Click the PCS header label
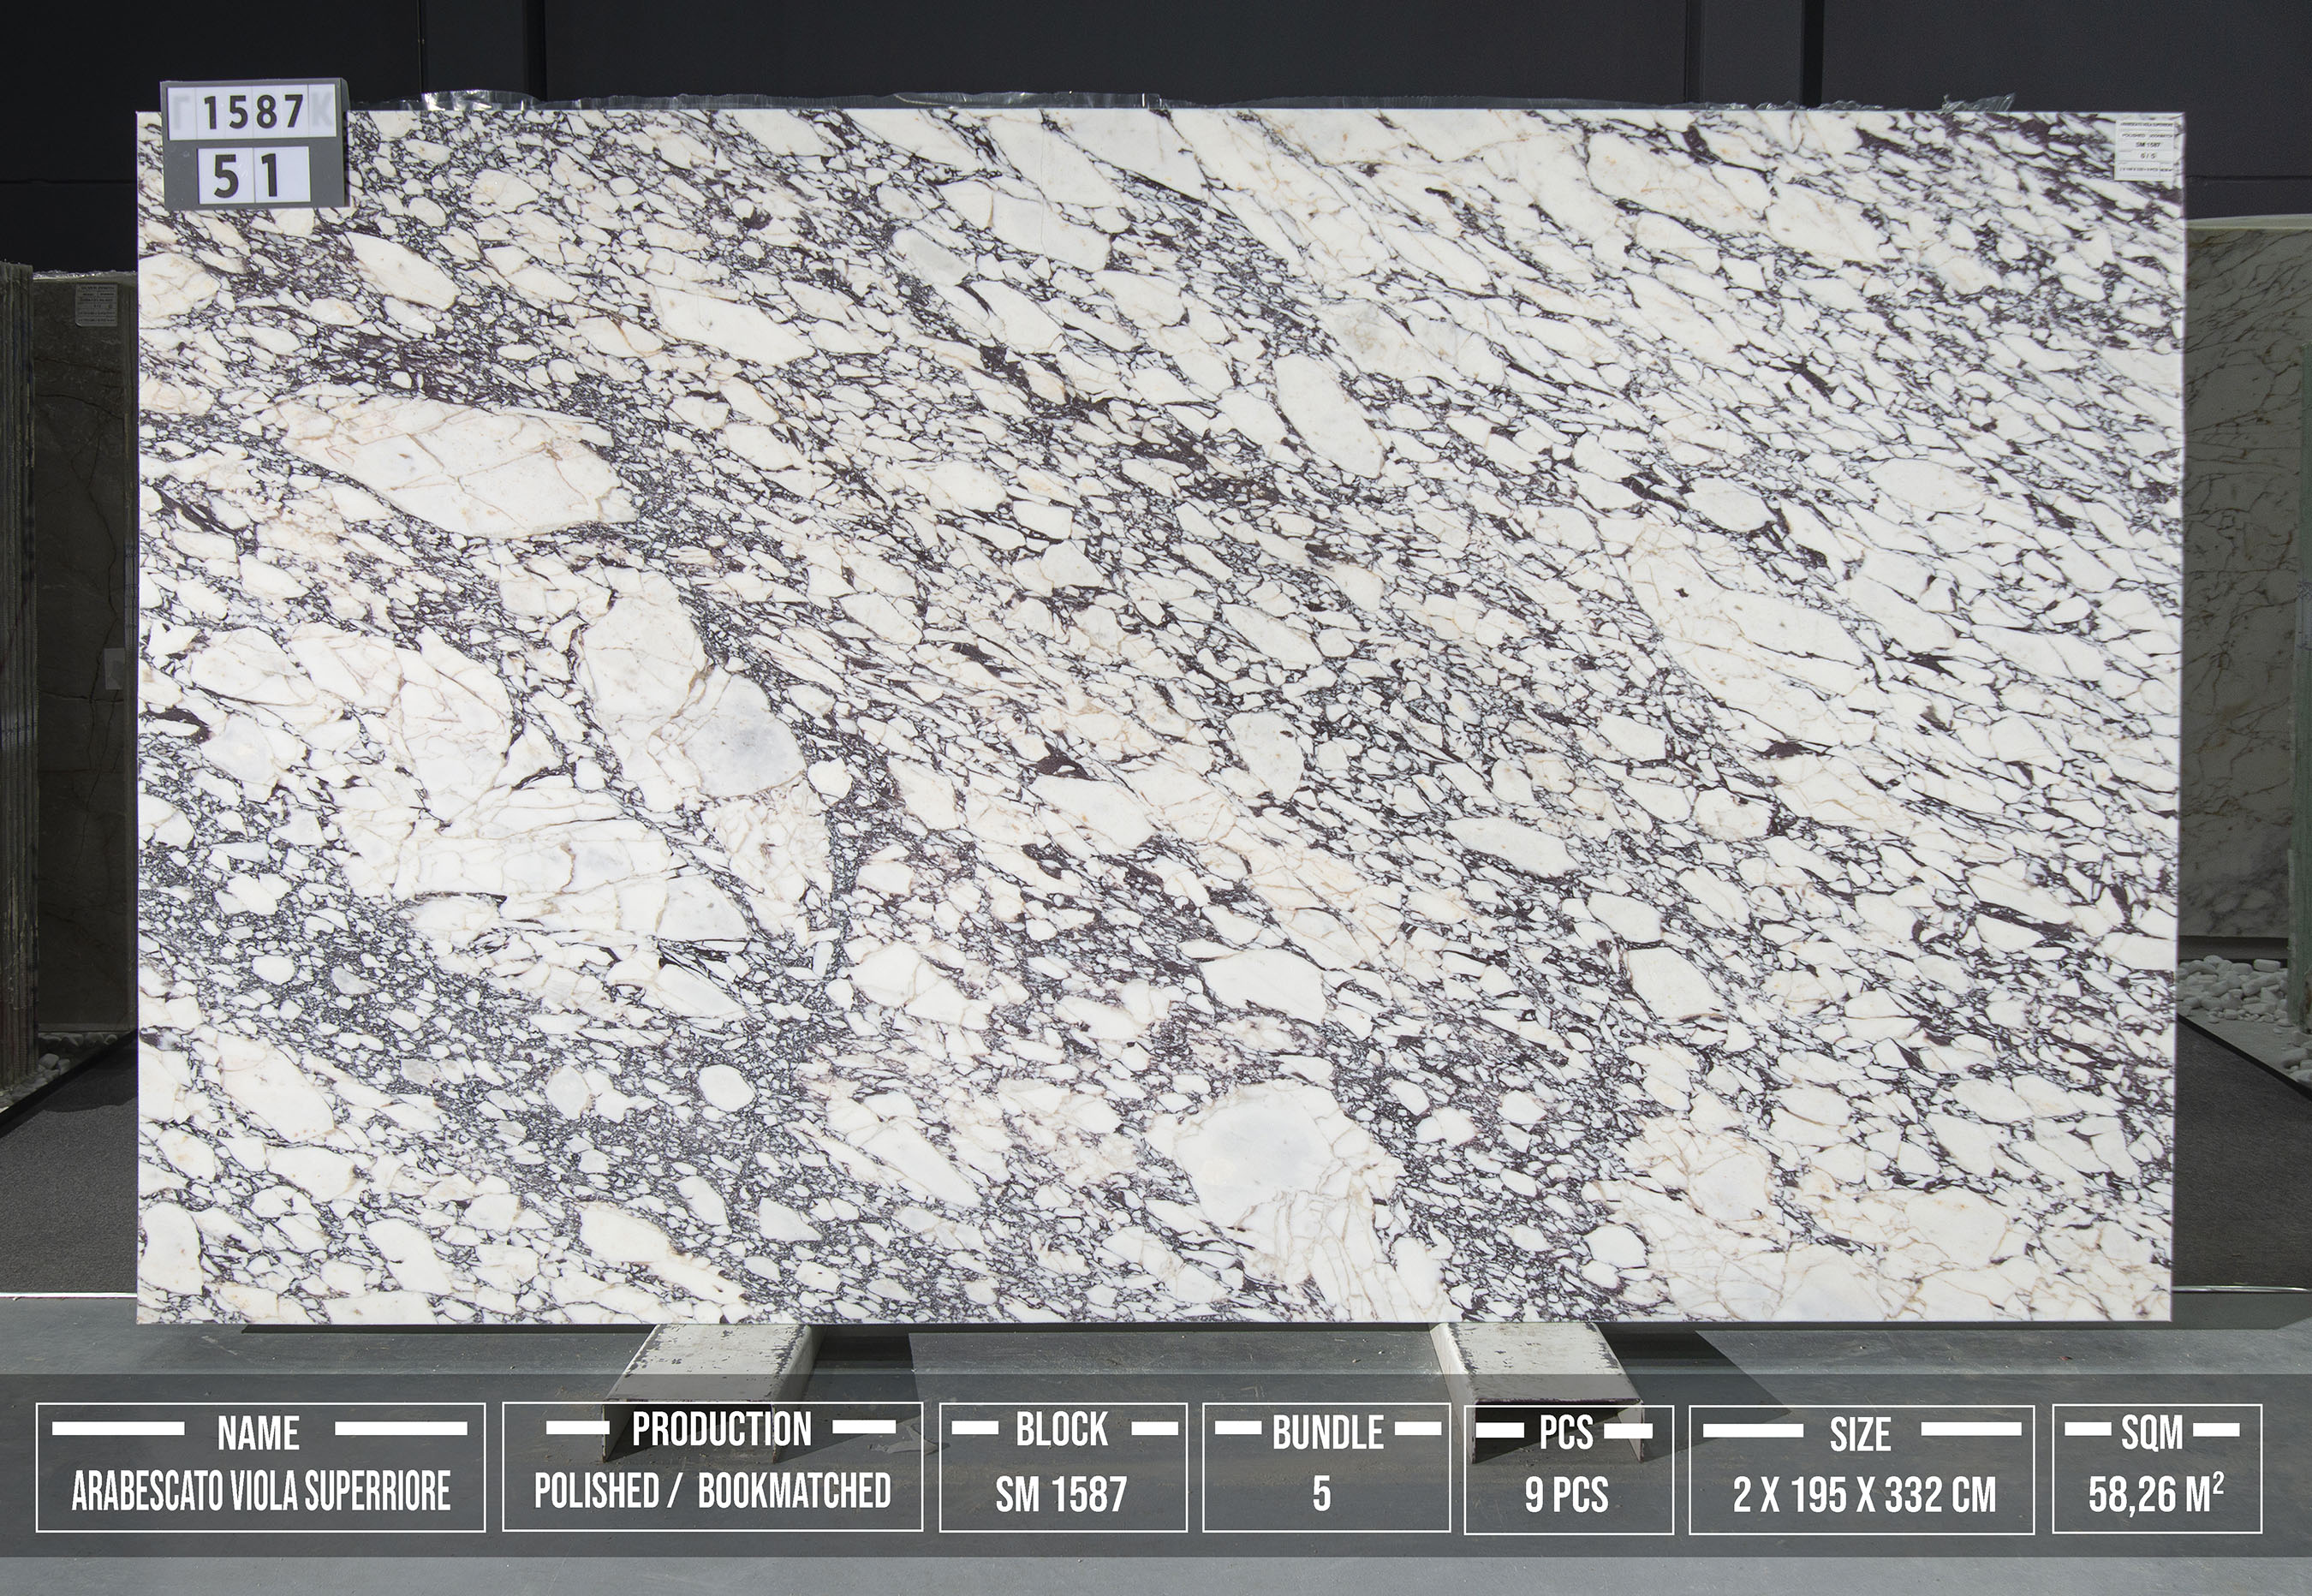This screenshot has width=2312, height=1596. point(1566,1433)
